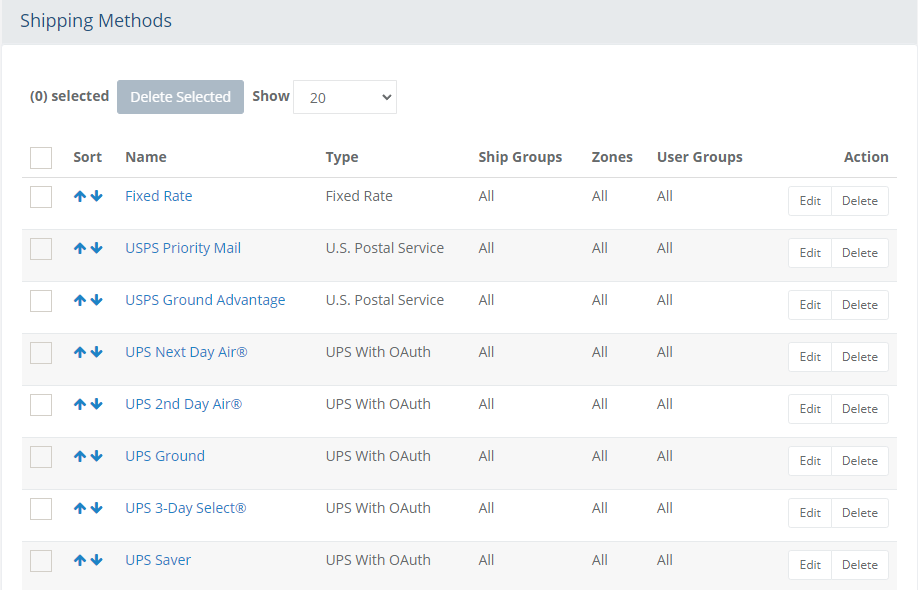The width and height of the screenshot is (918, 590).
Task: Click the Zones column header
Action: [x=612, y=157]
